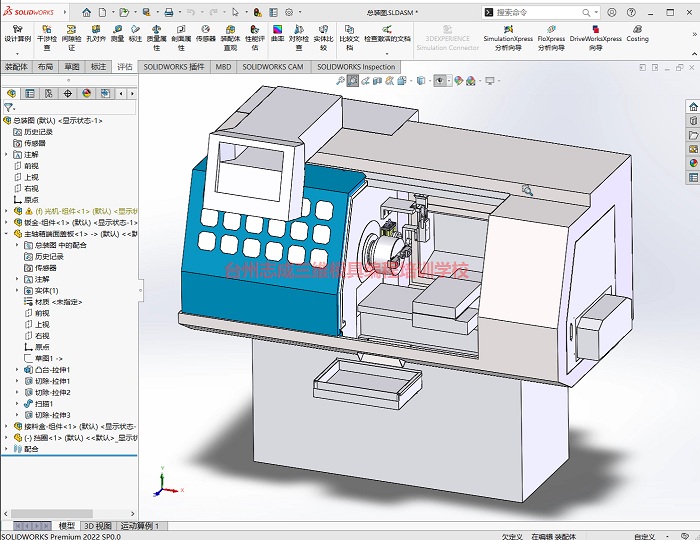Open 设计算例 dropdown arrow
700x540 pixels.
point(17,54)
